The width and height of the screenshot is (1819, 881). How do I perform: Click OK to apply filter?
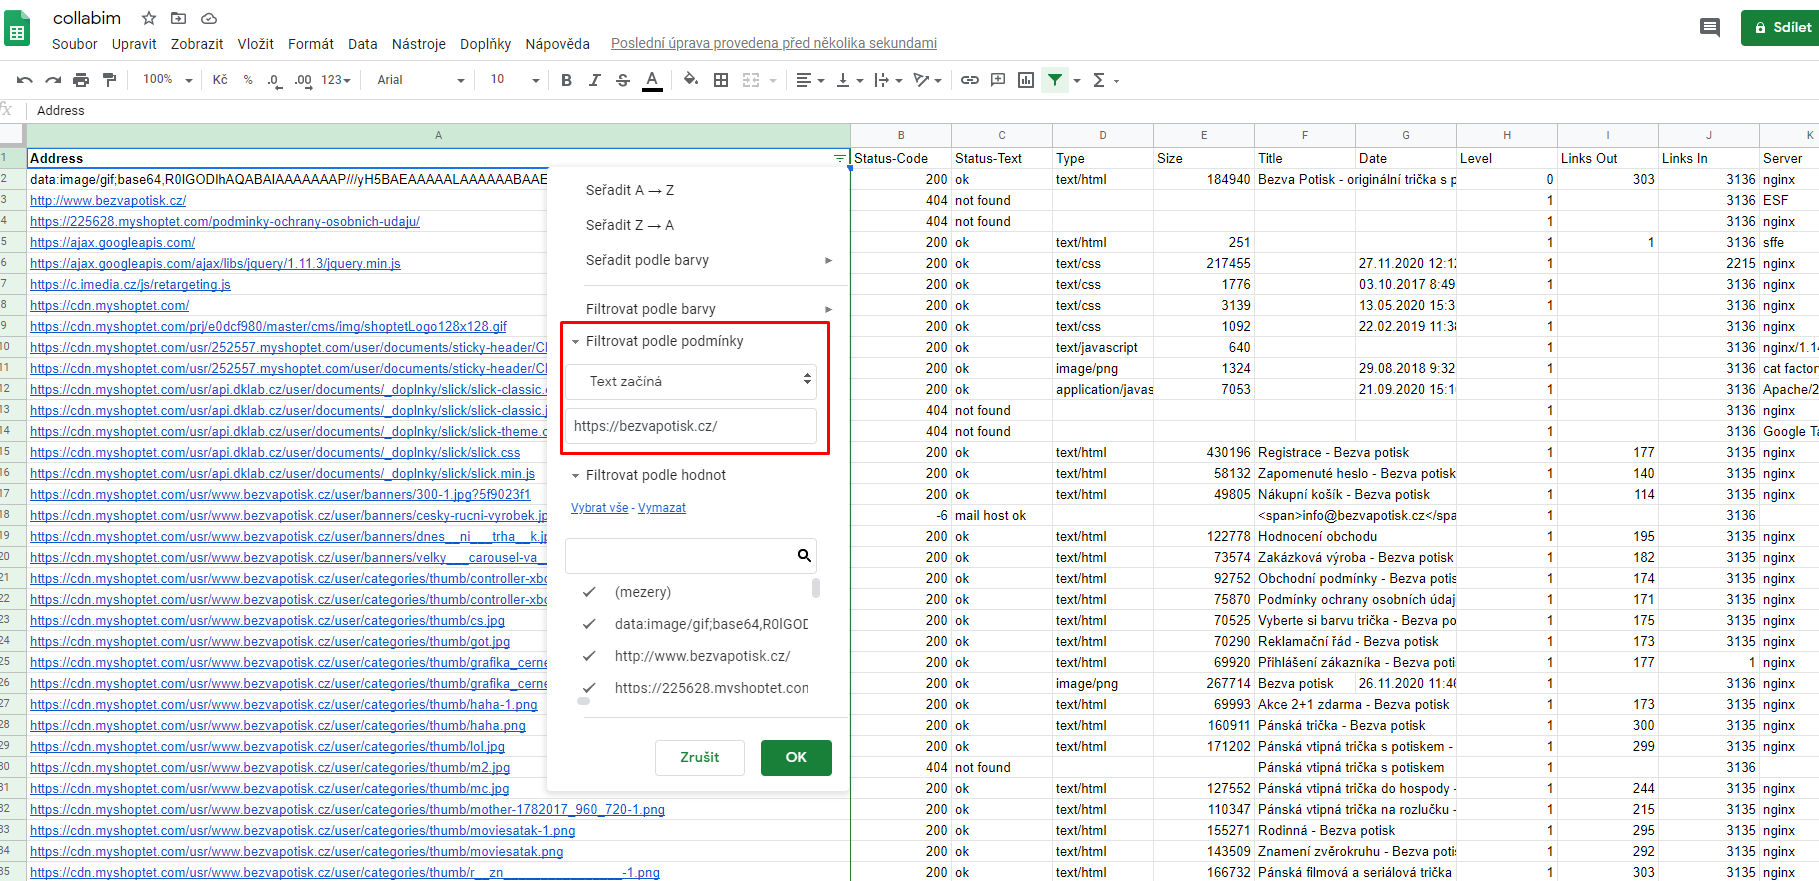[x=796, y=757]
